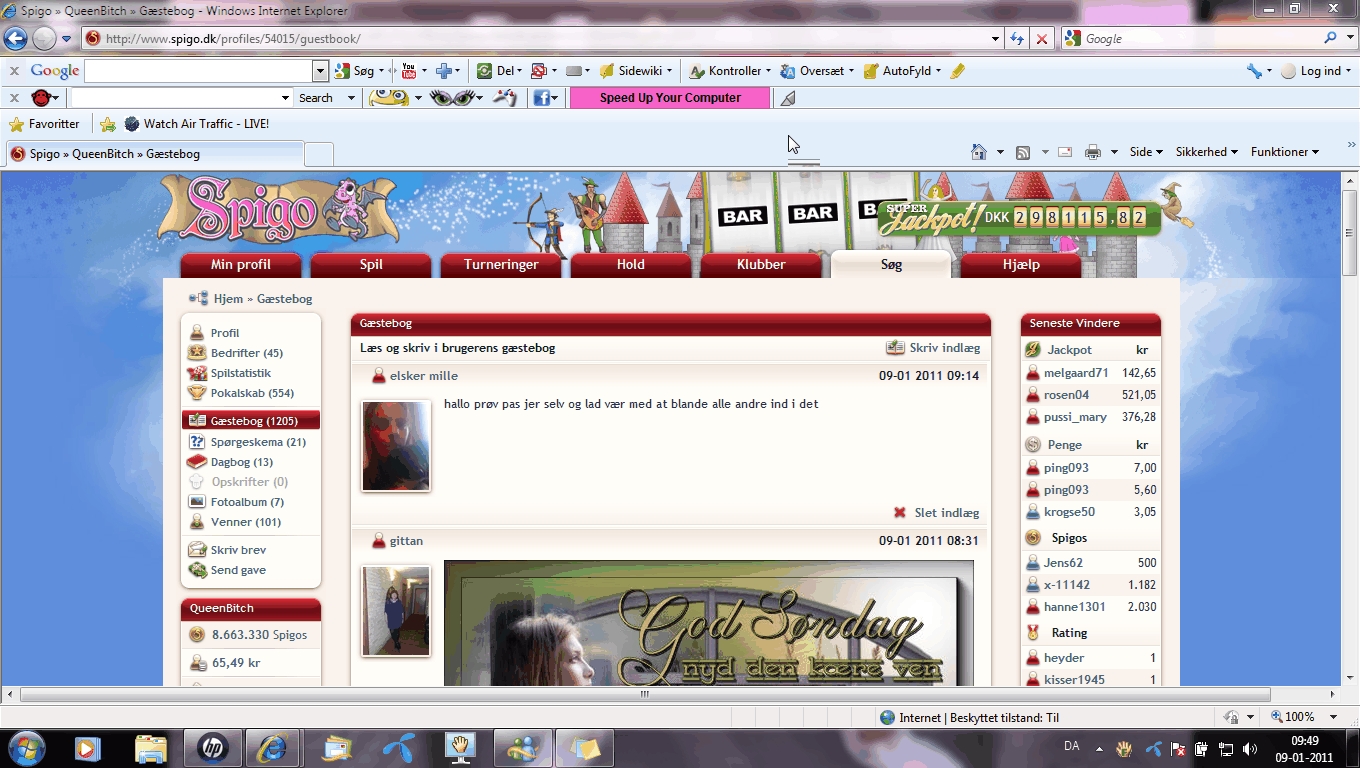Open the Funktioner dropdown menu

click(x=1284, y=152)
